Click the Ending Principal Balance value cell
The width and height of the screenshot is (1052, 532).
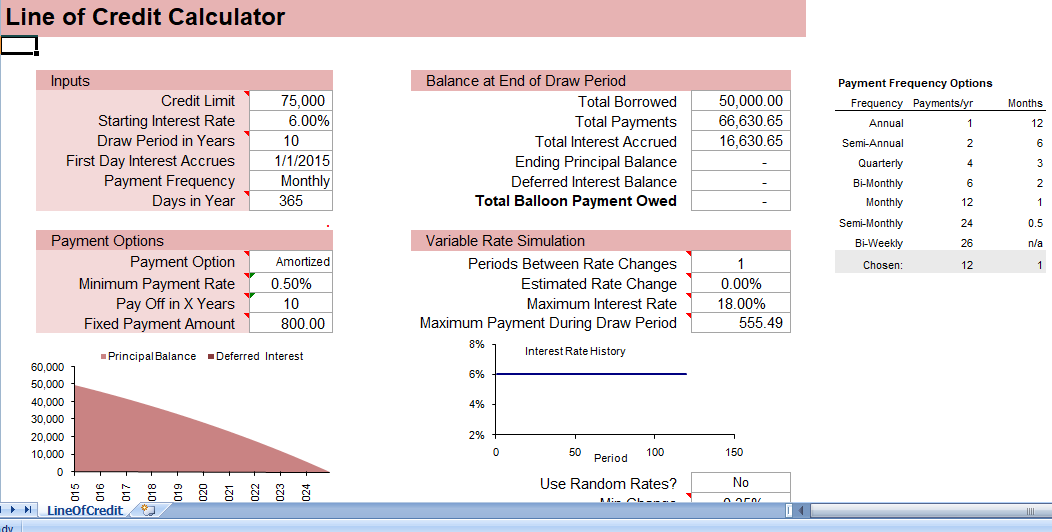[x=741, y=162]
